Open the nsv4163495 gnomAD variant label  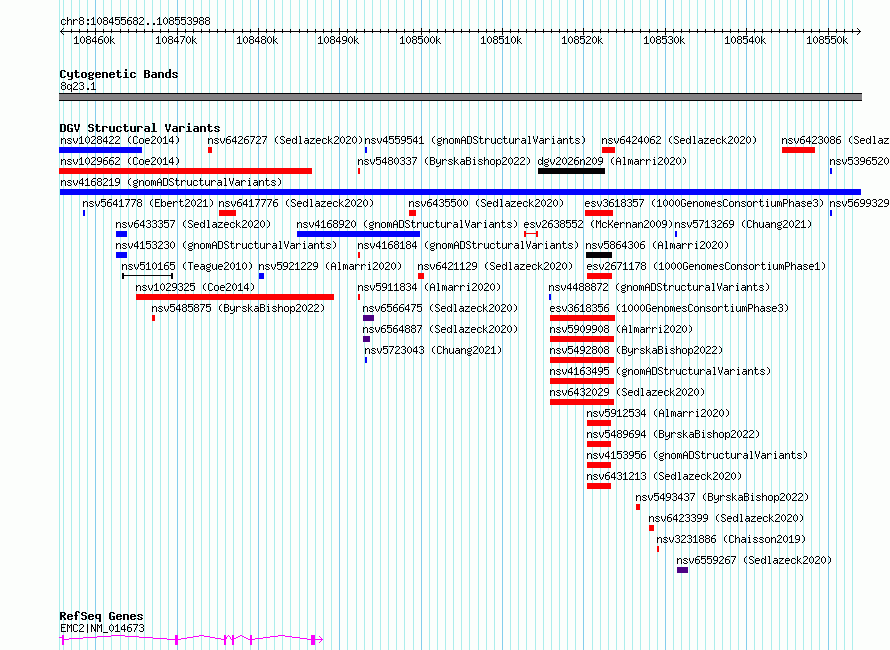pyautogui.click(x=660, y=371)
